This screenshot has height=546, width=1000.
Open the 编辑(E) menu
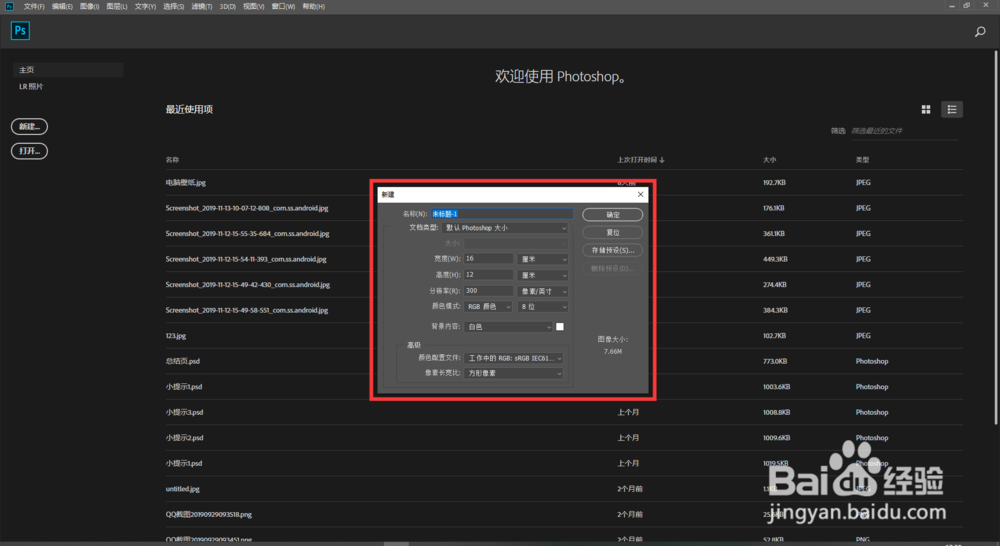[62, 6]
